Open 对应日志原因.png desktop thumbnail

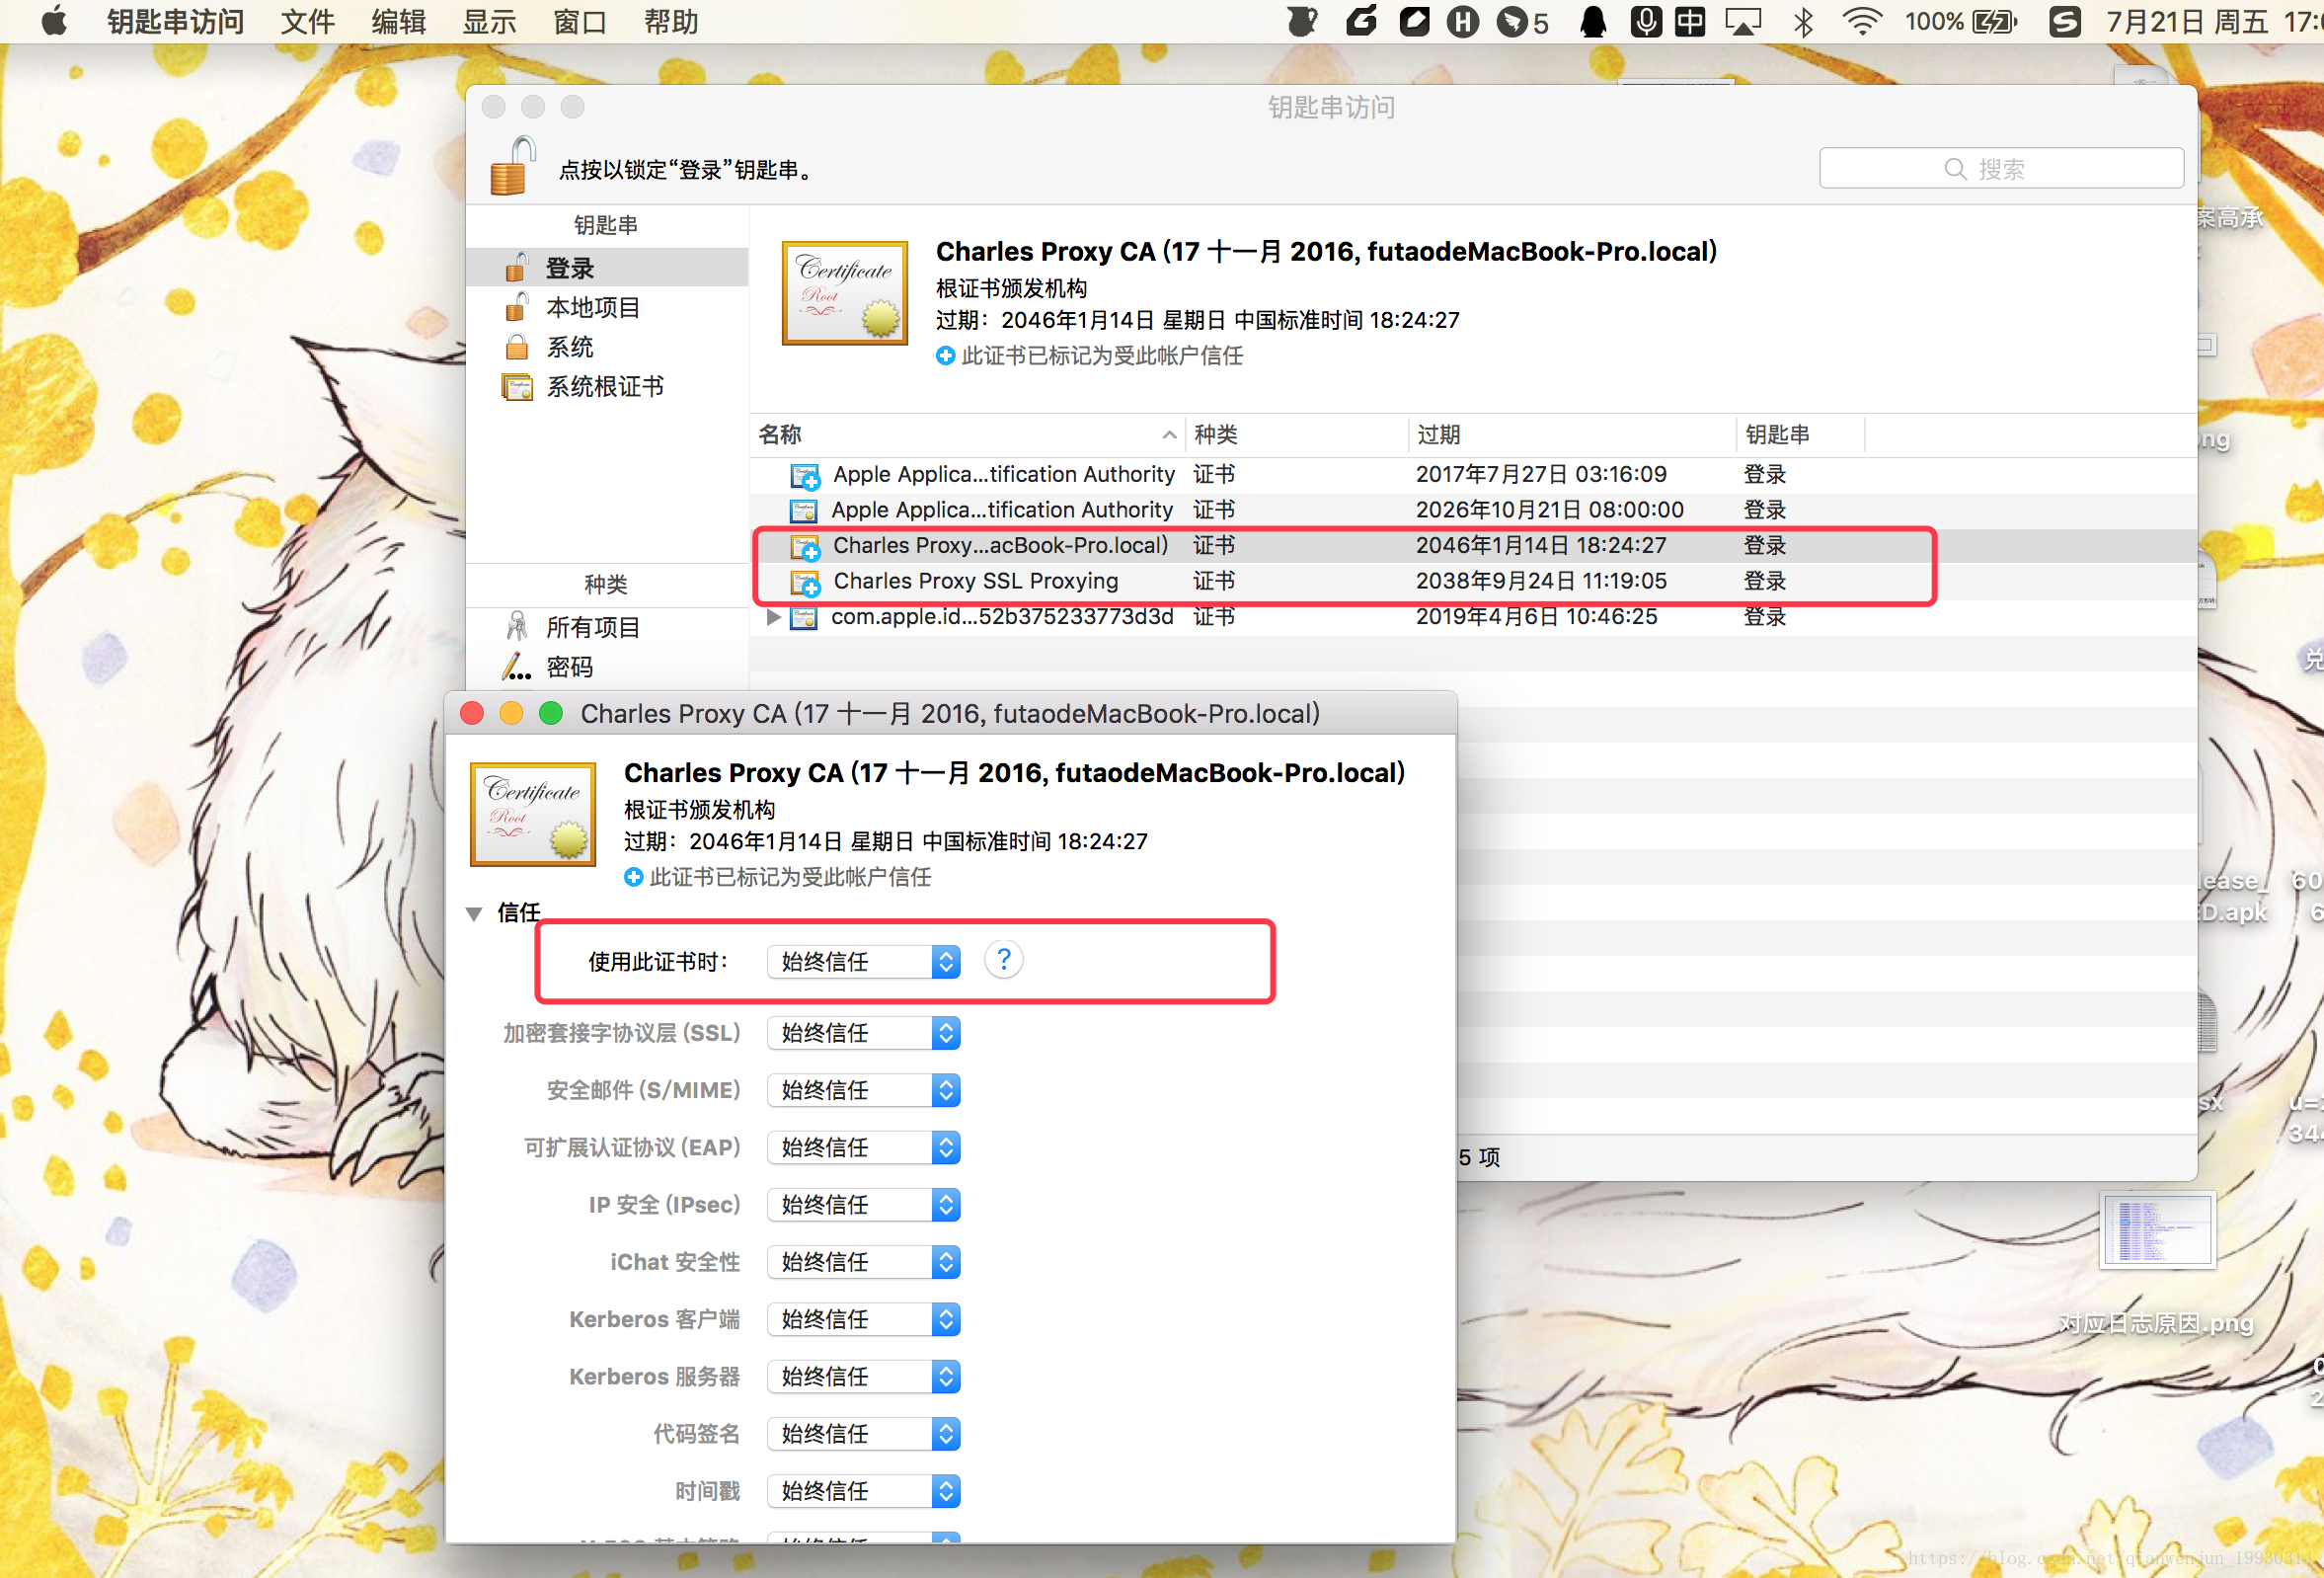(2157, 1230)
